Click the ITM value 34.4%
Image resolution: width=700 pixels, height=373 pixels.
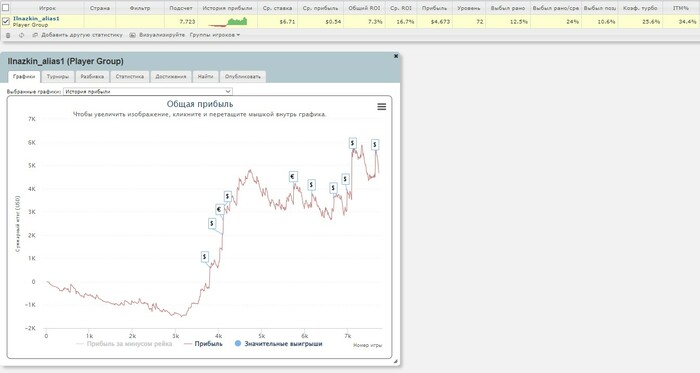[x=687, y=21]
